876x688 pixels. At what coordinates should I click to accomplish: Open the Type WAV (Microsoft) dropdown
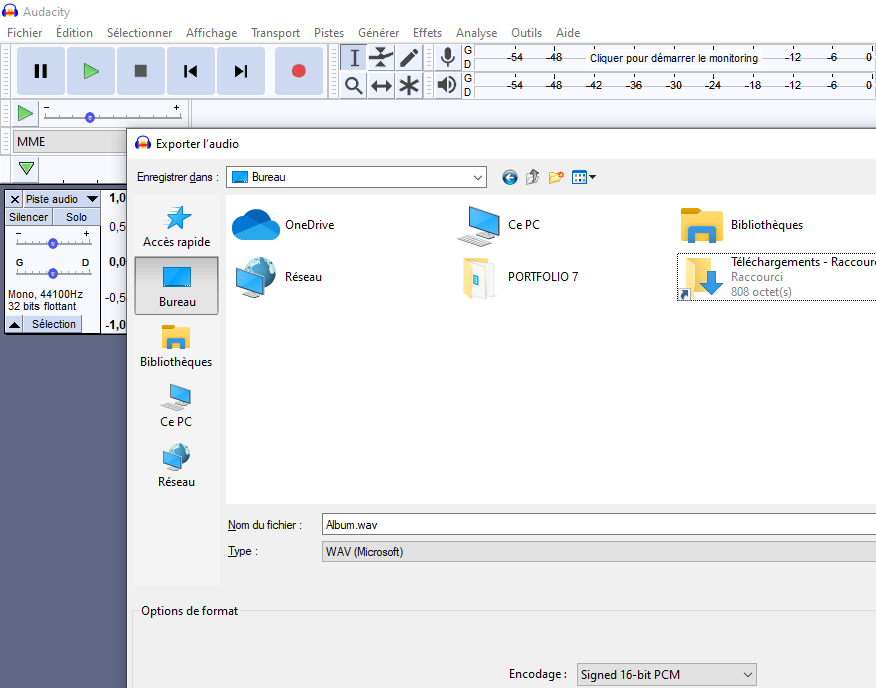tap(599, 552)
